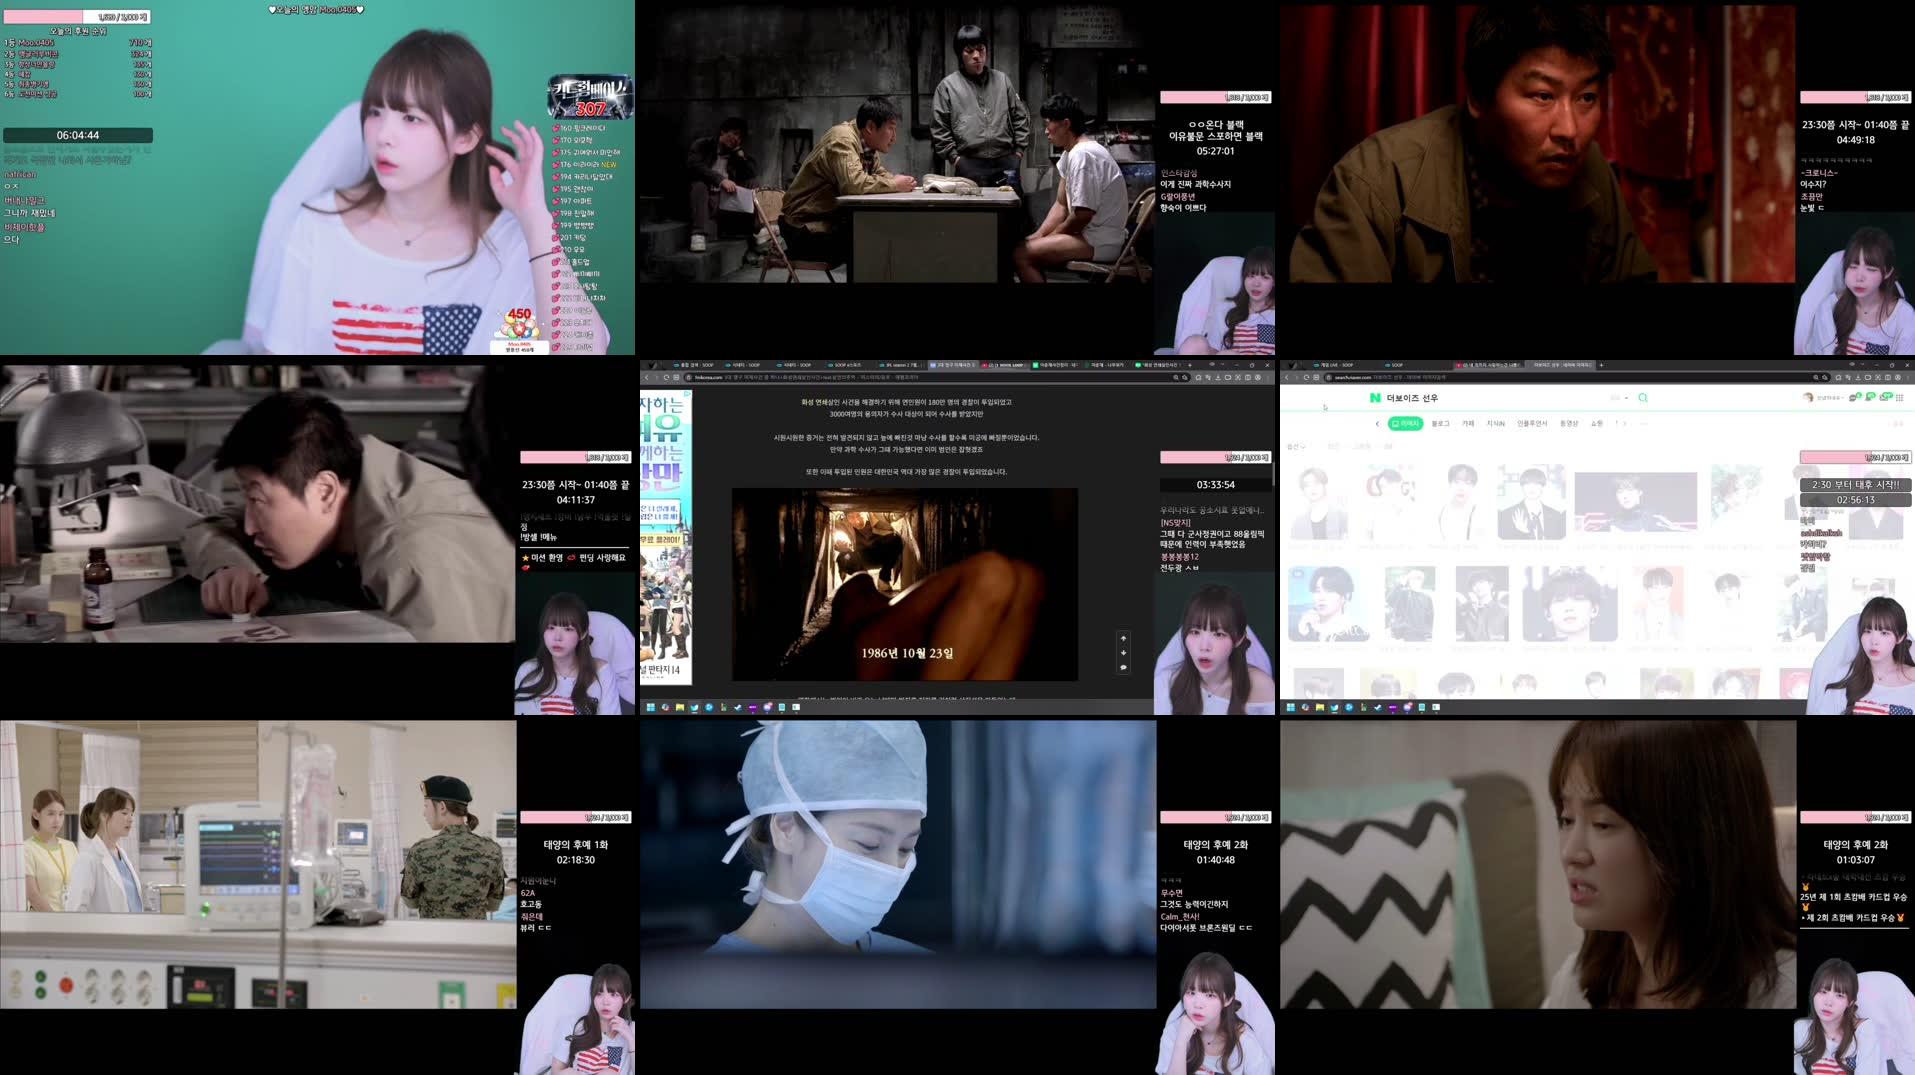1915x1075 pixels.
Task: Click the back arrow in the fmkorea browser
Action: (x=646, y=377)
